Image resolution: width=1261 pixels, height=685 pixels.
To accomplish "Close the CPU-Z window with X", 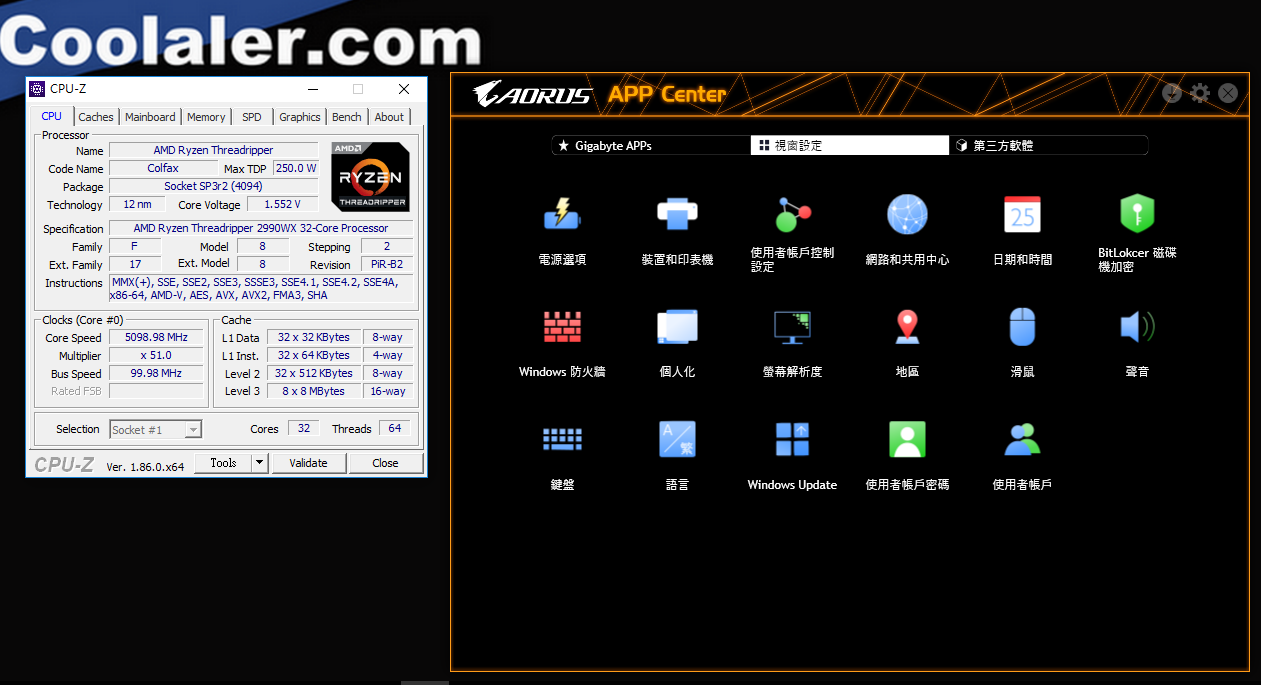I will pyautogui.click(x=404, y=89).
